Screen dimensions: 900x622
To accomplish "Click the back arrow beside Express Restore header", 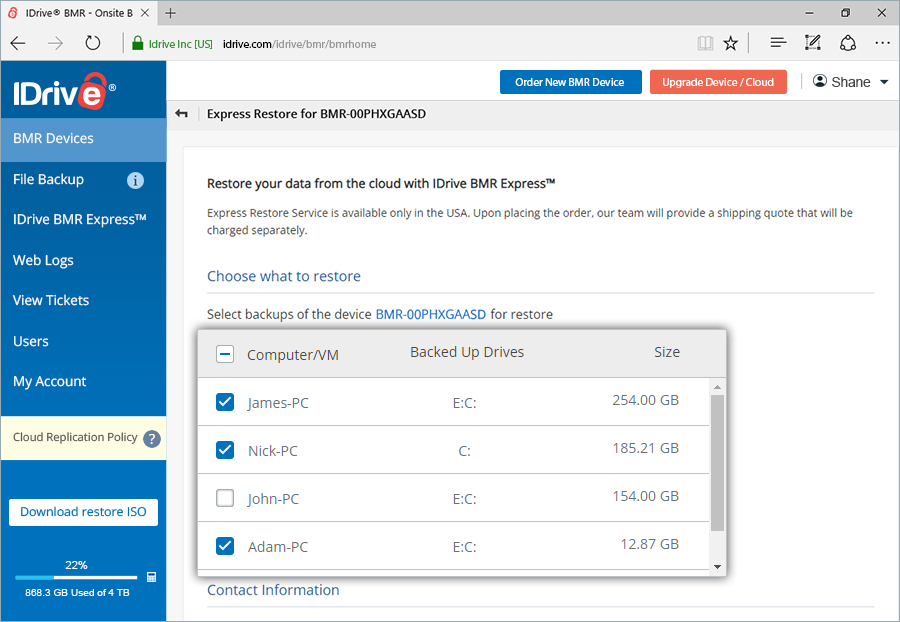I will click(x=181, y=114).
